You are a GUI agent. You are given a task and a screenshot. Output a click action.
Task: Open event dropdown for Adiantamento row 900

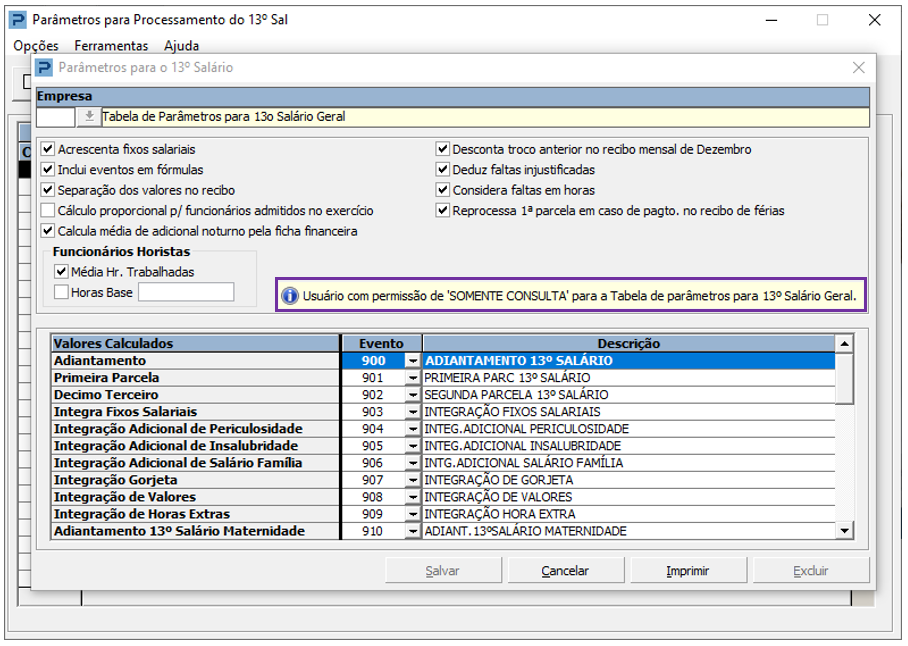tap(412, 361)
